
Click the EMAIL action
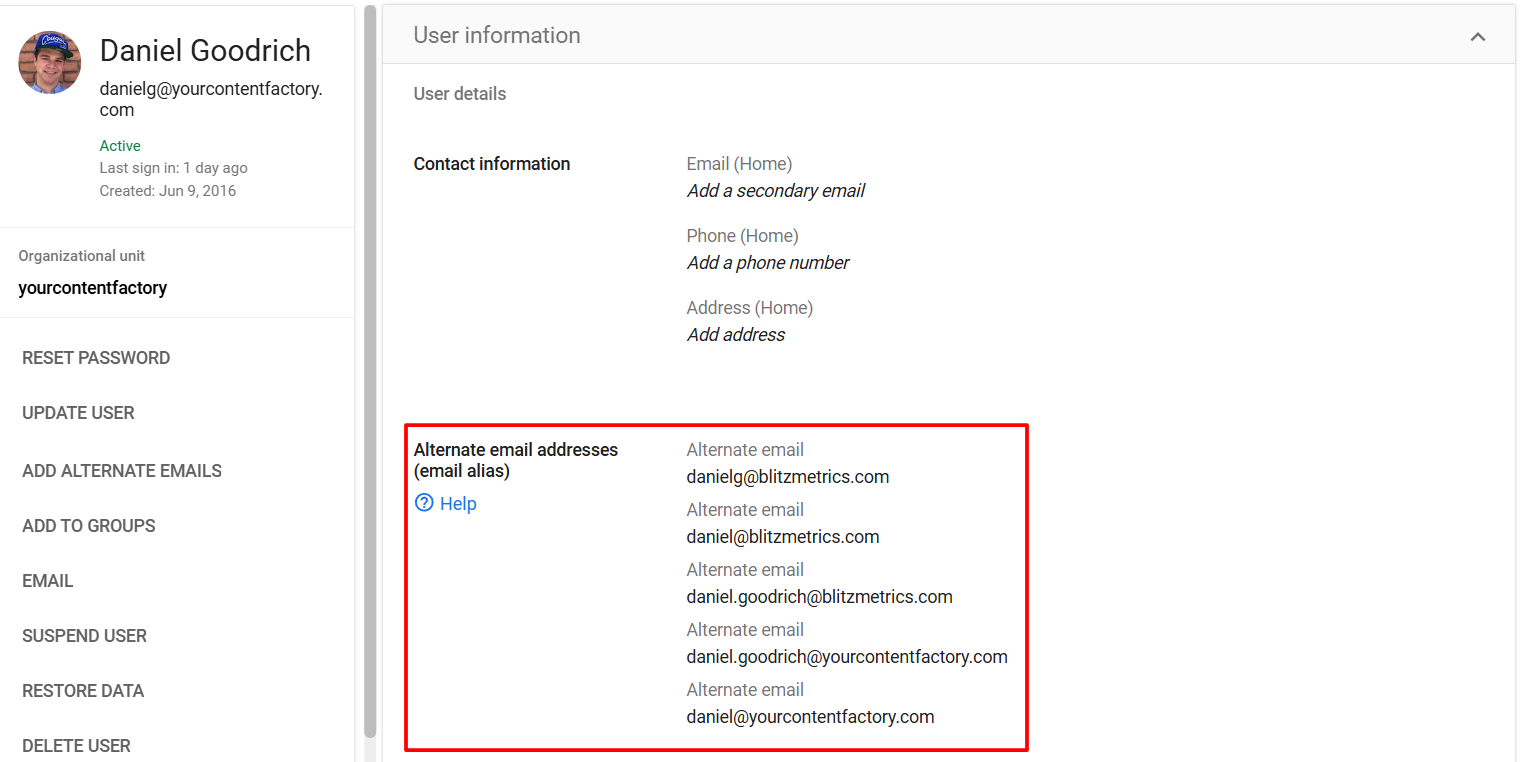pos(47,580)
